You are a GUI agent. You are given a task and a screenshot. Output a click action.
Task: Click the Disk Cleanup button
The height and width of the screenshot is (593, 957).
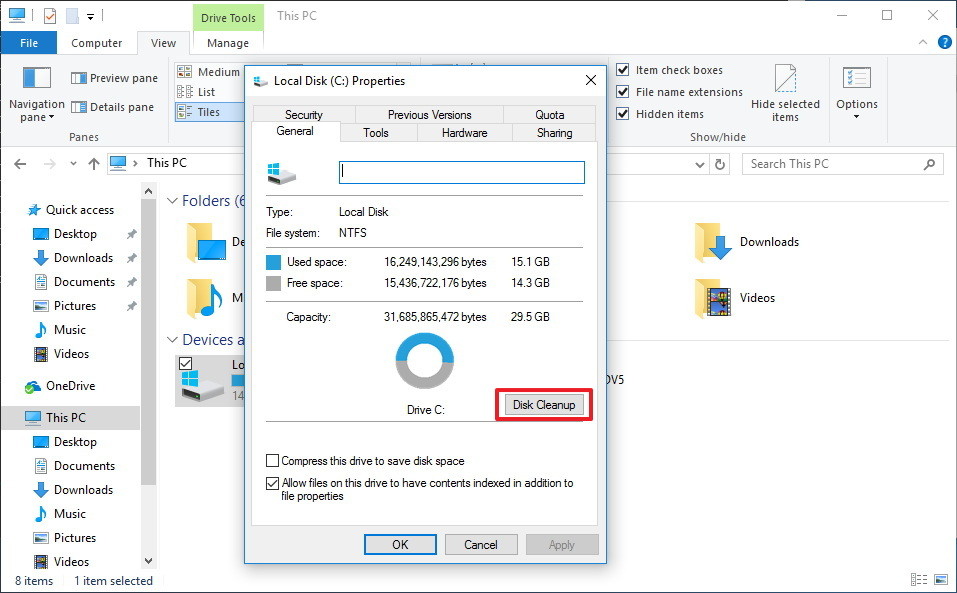point(542,404)
